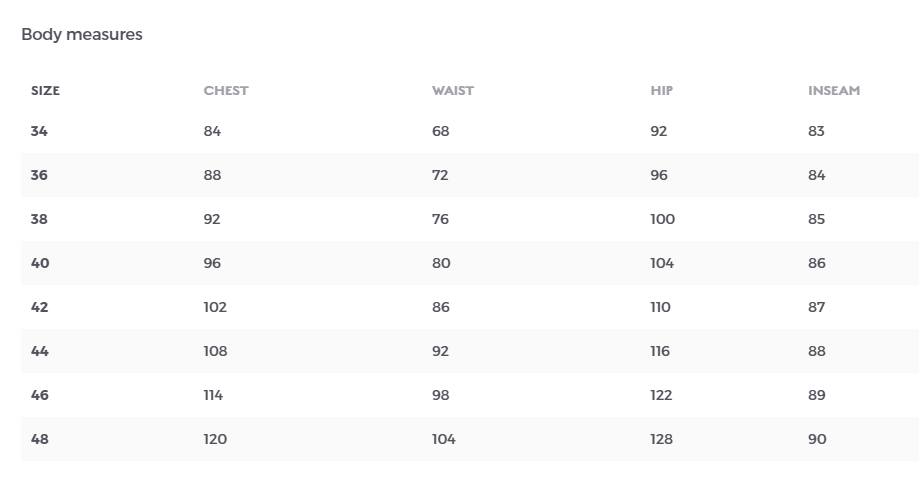
Task: Click waist value 104 for size 48
Action: pos(444,439)
